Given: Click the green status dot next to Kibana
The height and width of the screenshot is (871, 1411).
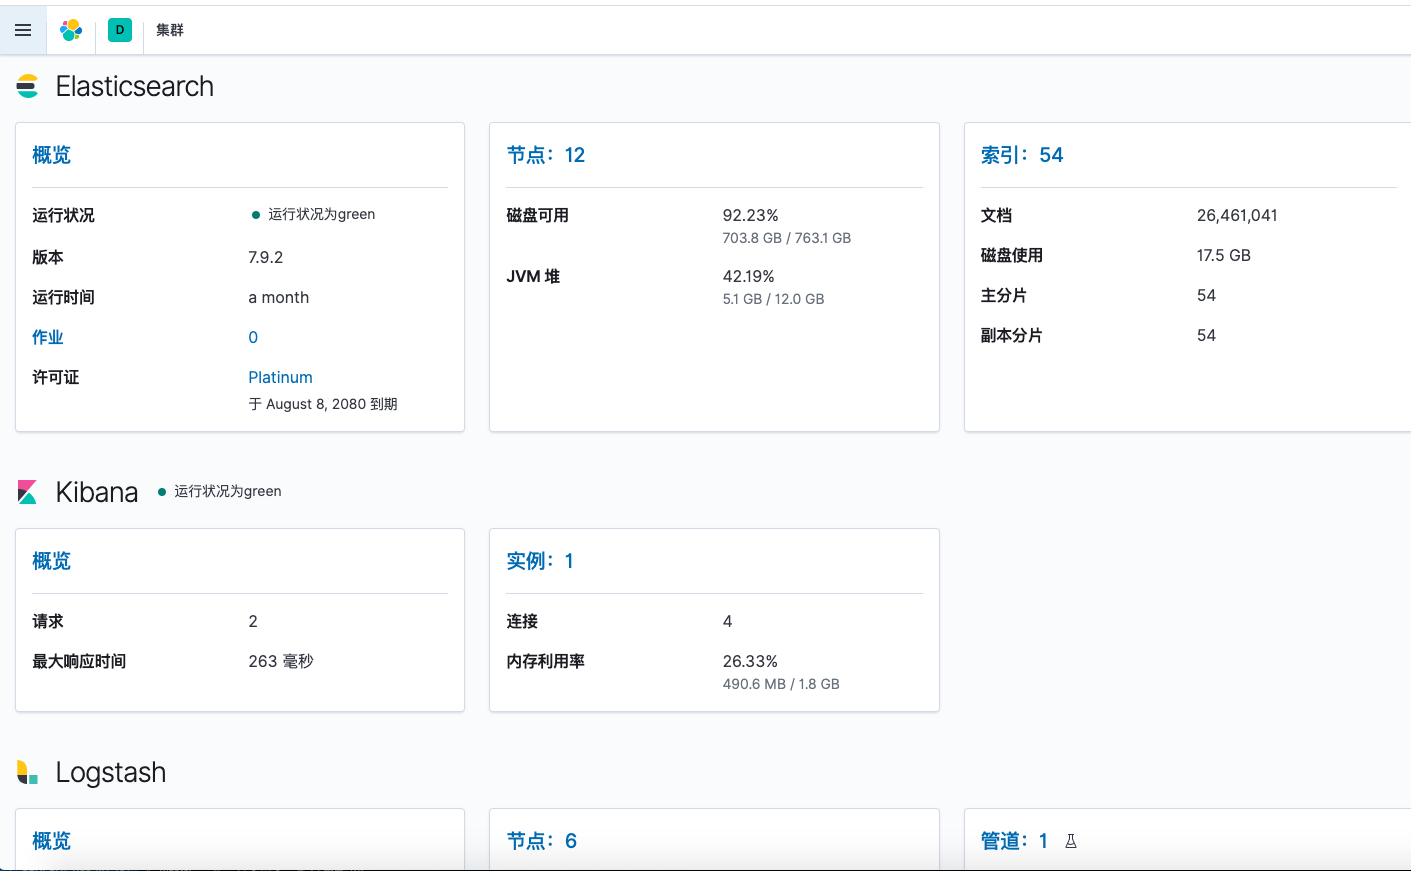Looking at the screenshot, I should tap(160, 491).
